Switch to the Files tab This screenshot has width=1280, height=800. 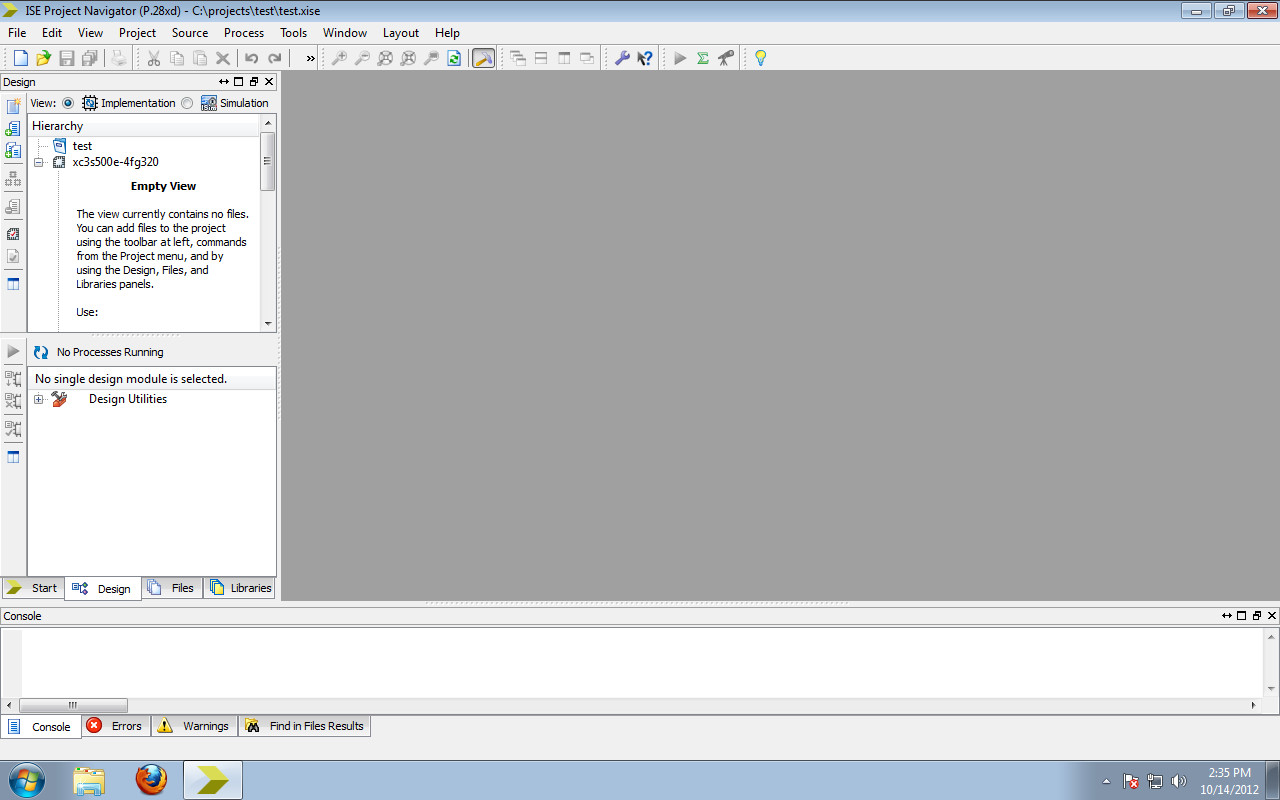(x=172, y=588)
